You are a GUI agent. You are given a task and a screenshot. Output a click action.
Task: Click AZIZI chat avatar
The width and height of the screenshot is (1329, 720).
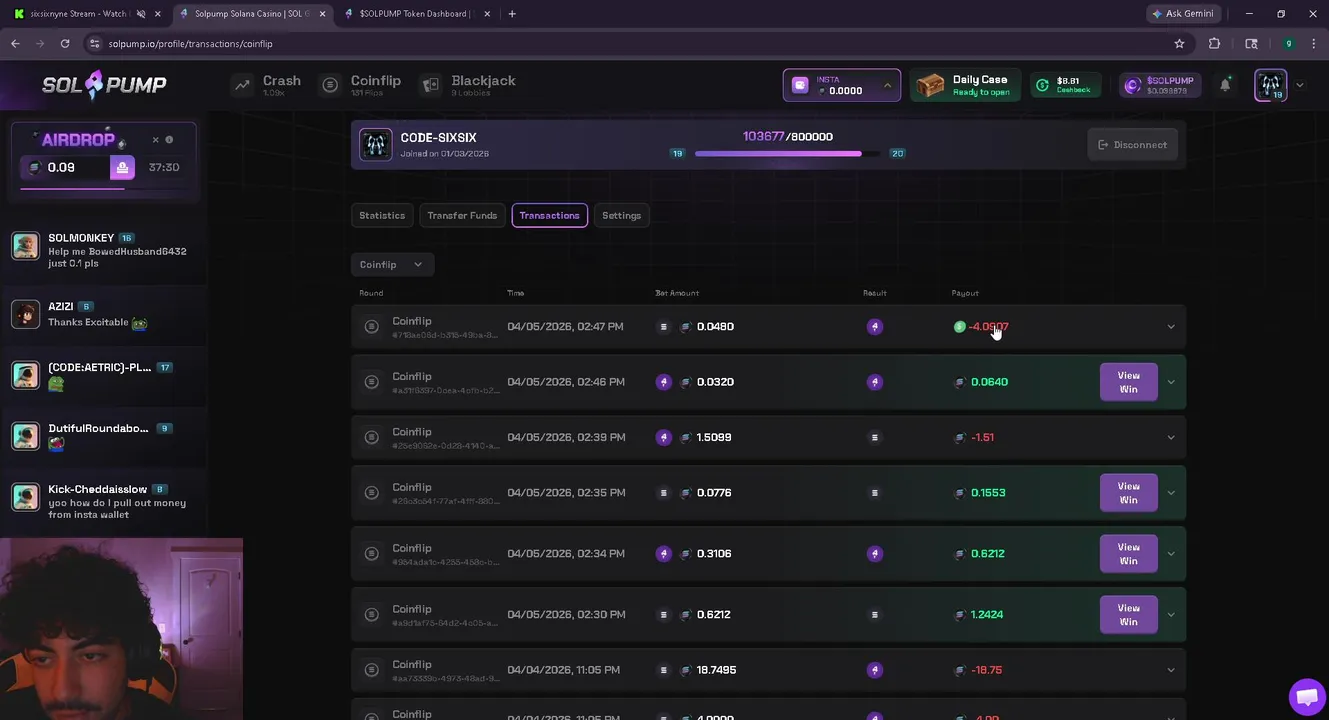[25, 314]
